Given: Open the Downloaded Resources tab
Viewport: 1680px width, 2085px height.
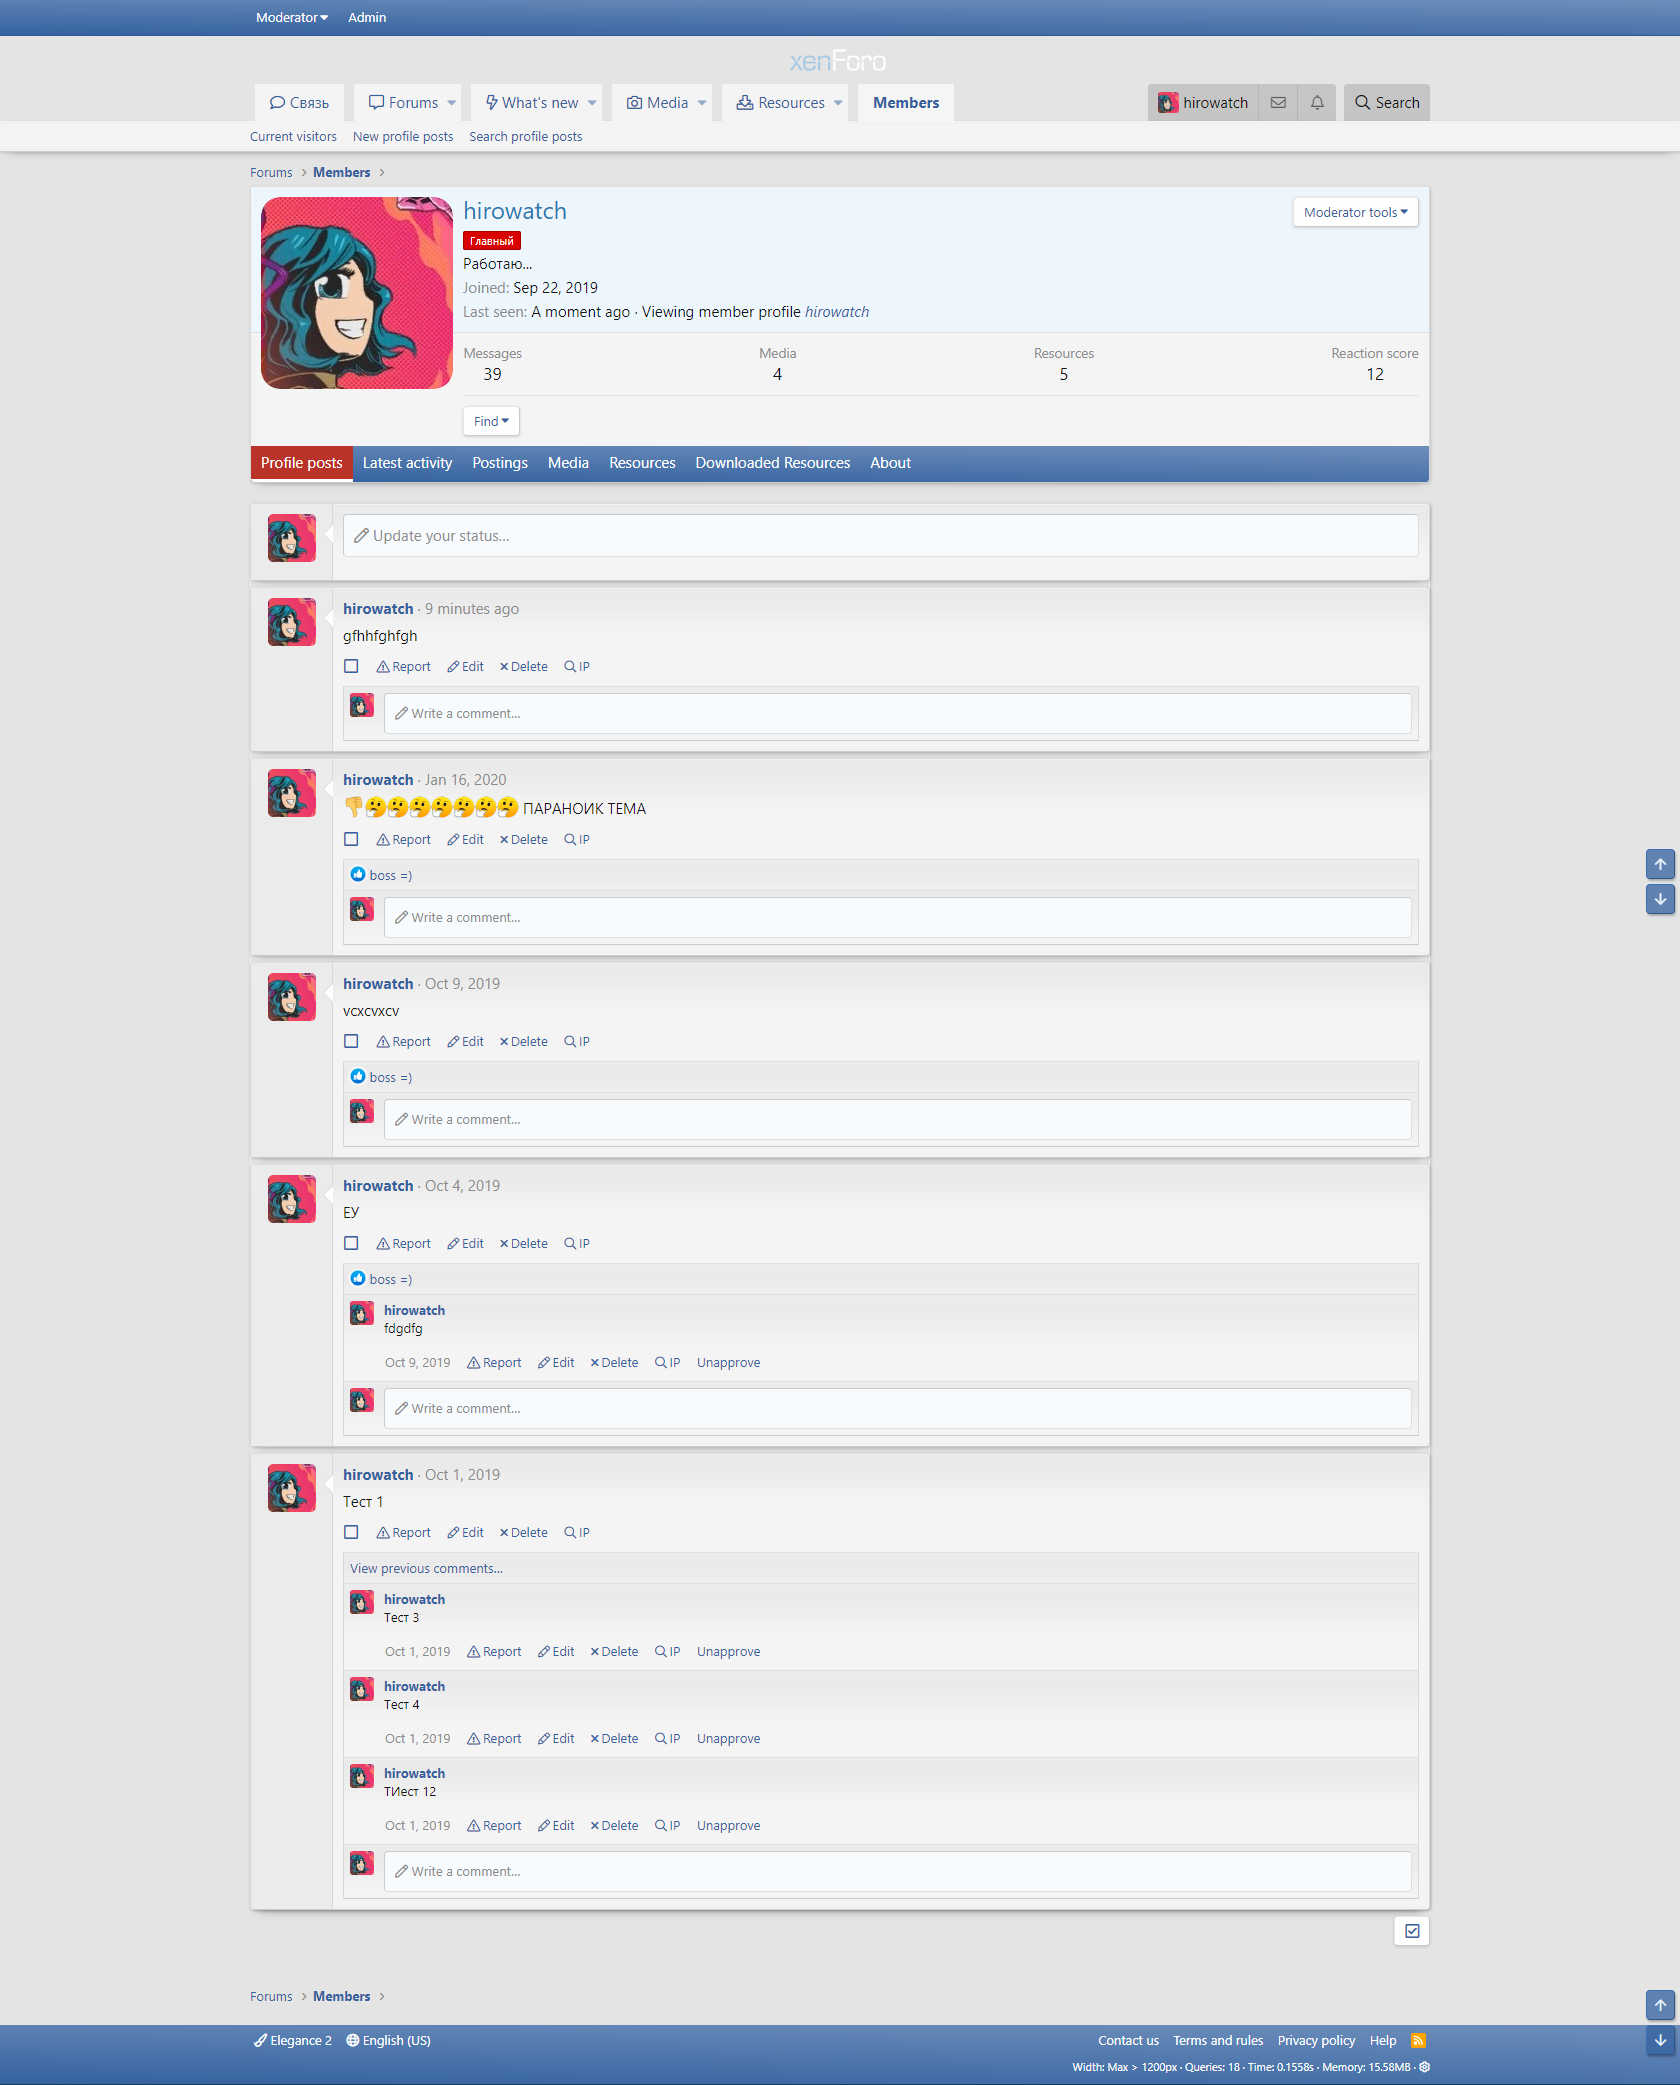Looking at the screenshot, I should (772, 463).
